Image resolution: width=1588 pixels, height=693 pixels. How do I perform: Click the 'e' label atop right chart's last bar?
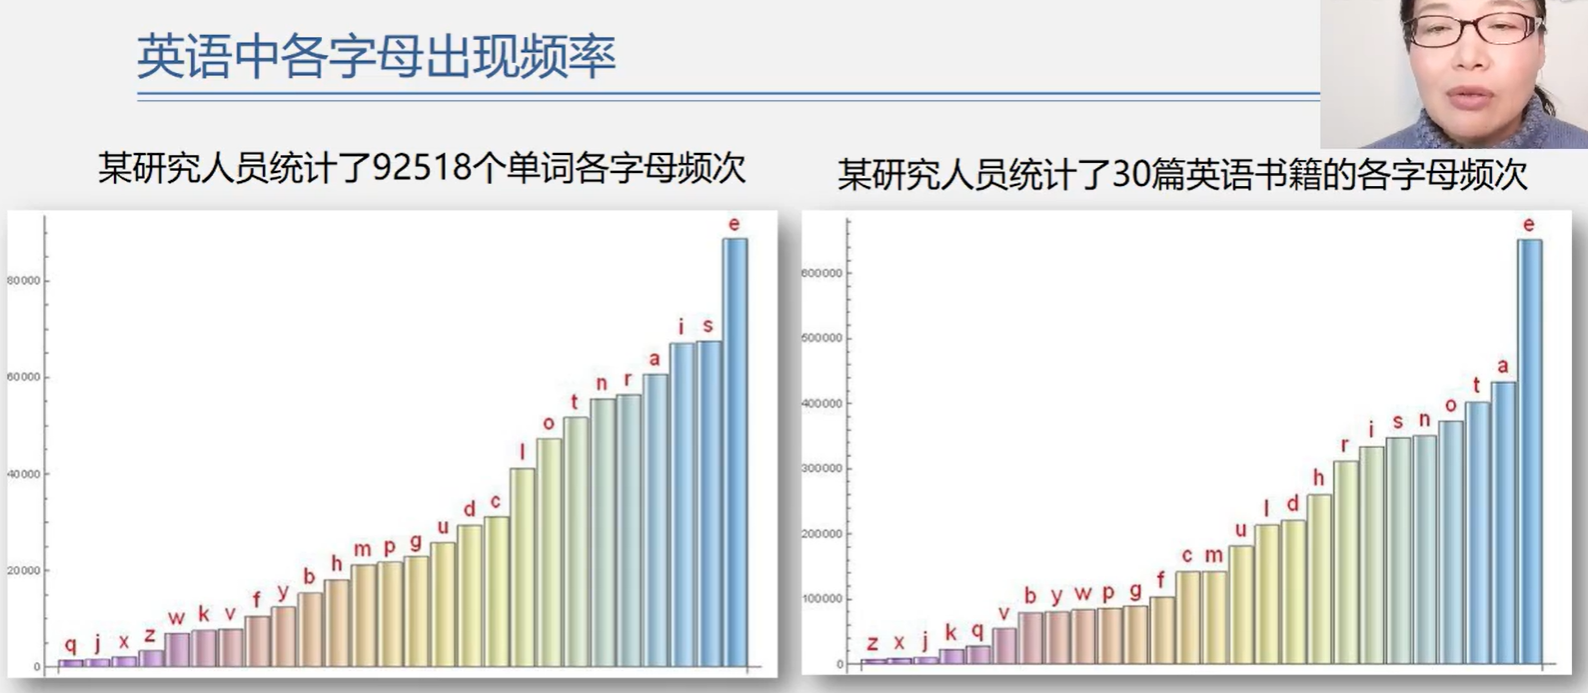1528,225
